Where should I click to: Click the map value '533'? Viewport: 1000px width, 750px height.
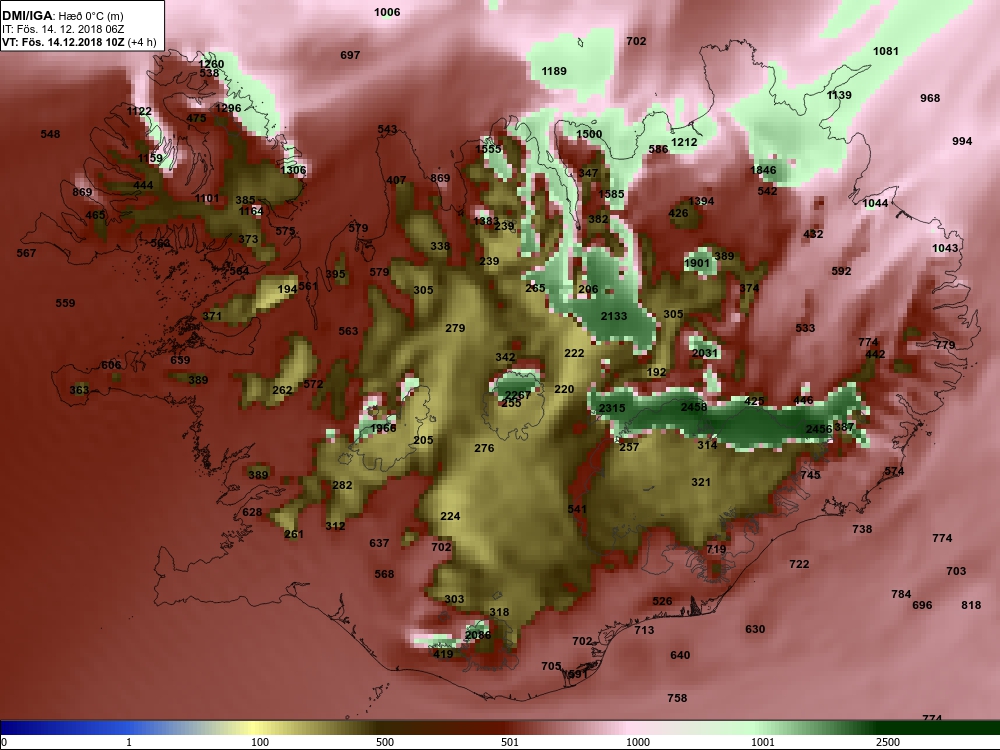tap(805, 328)
